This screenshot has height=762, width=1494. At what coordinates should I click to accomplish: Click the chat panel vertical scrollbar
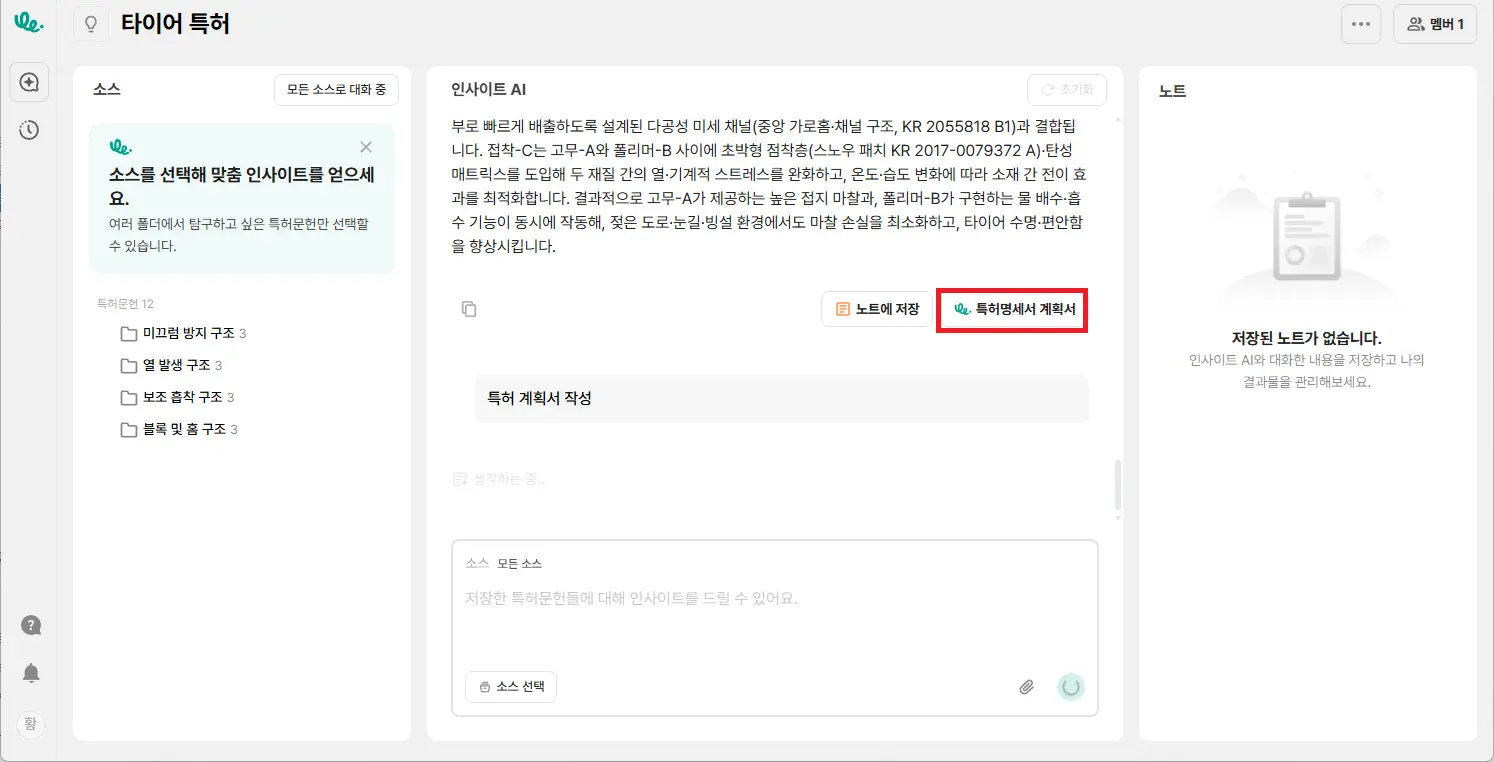coord(1117,485)
